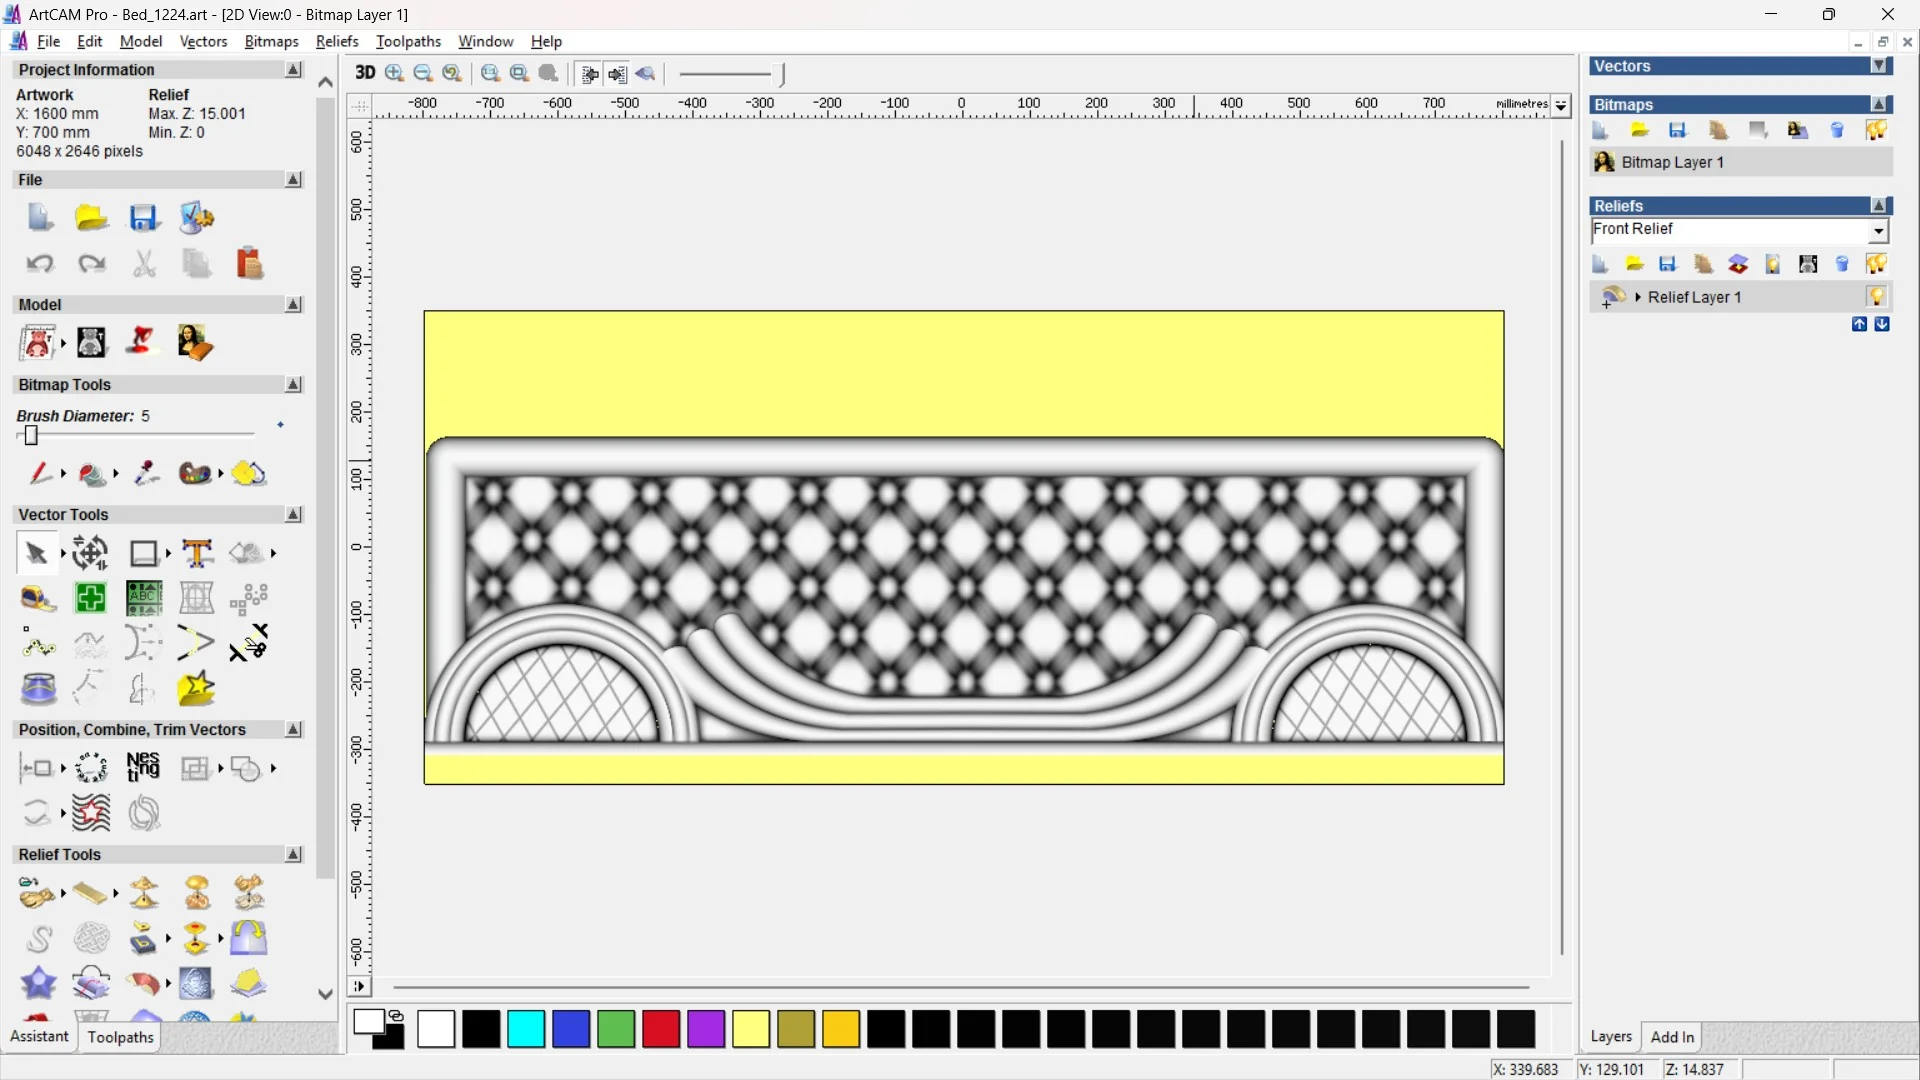Screen dimensions: 1920x1080
Task: Switch to the Toolpaths tab at bottom
Action: (120, 1037)
